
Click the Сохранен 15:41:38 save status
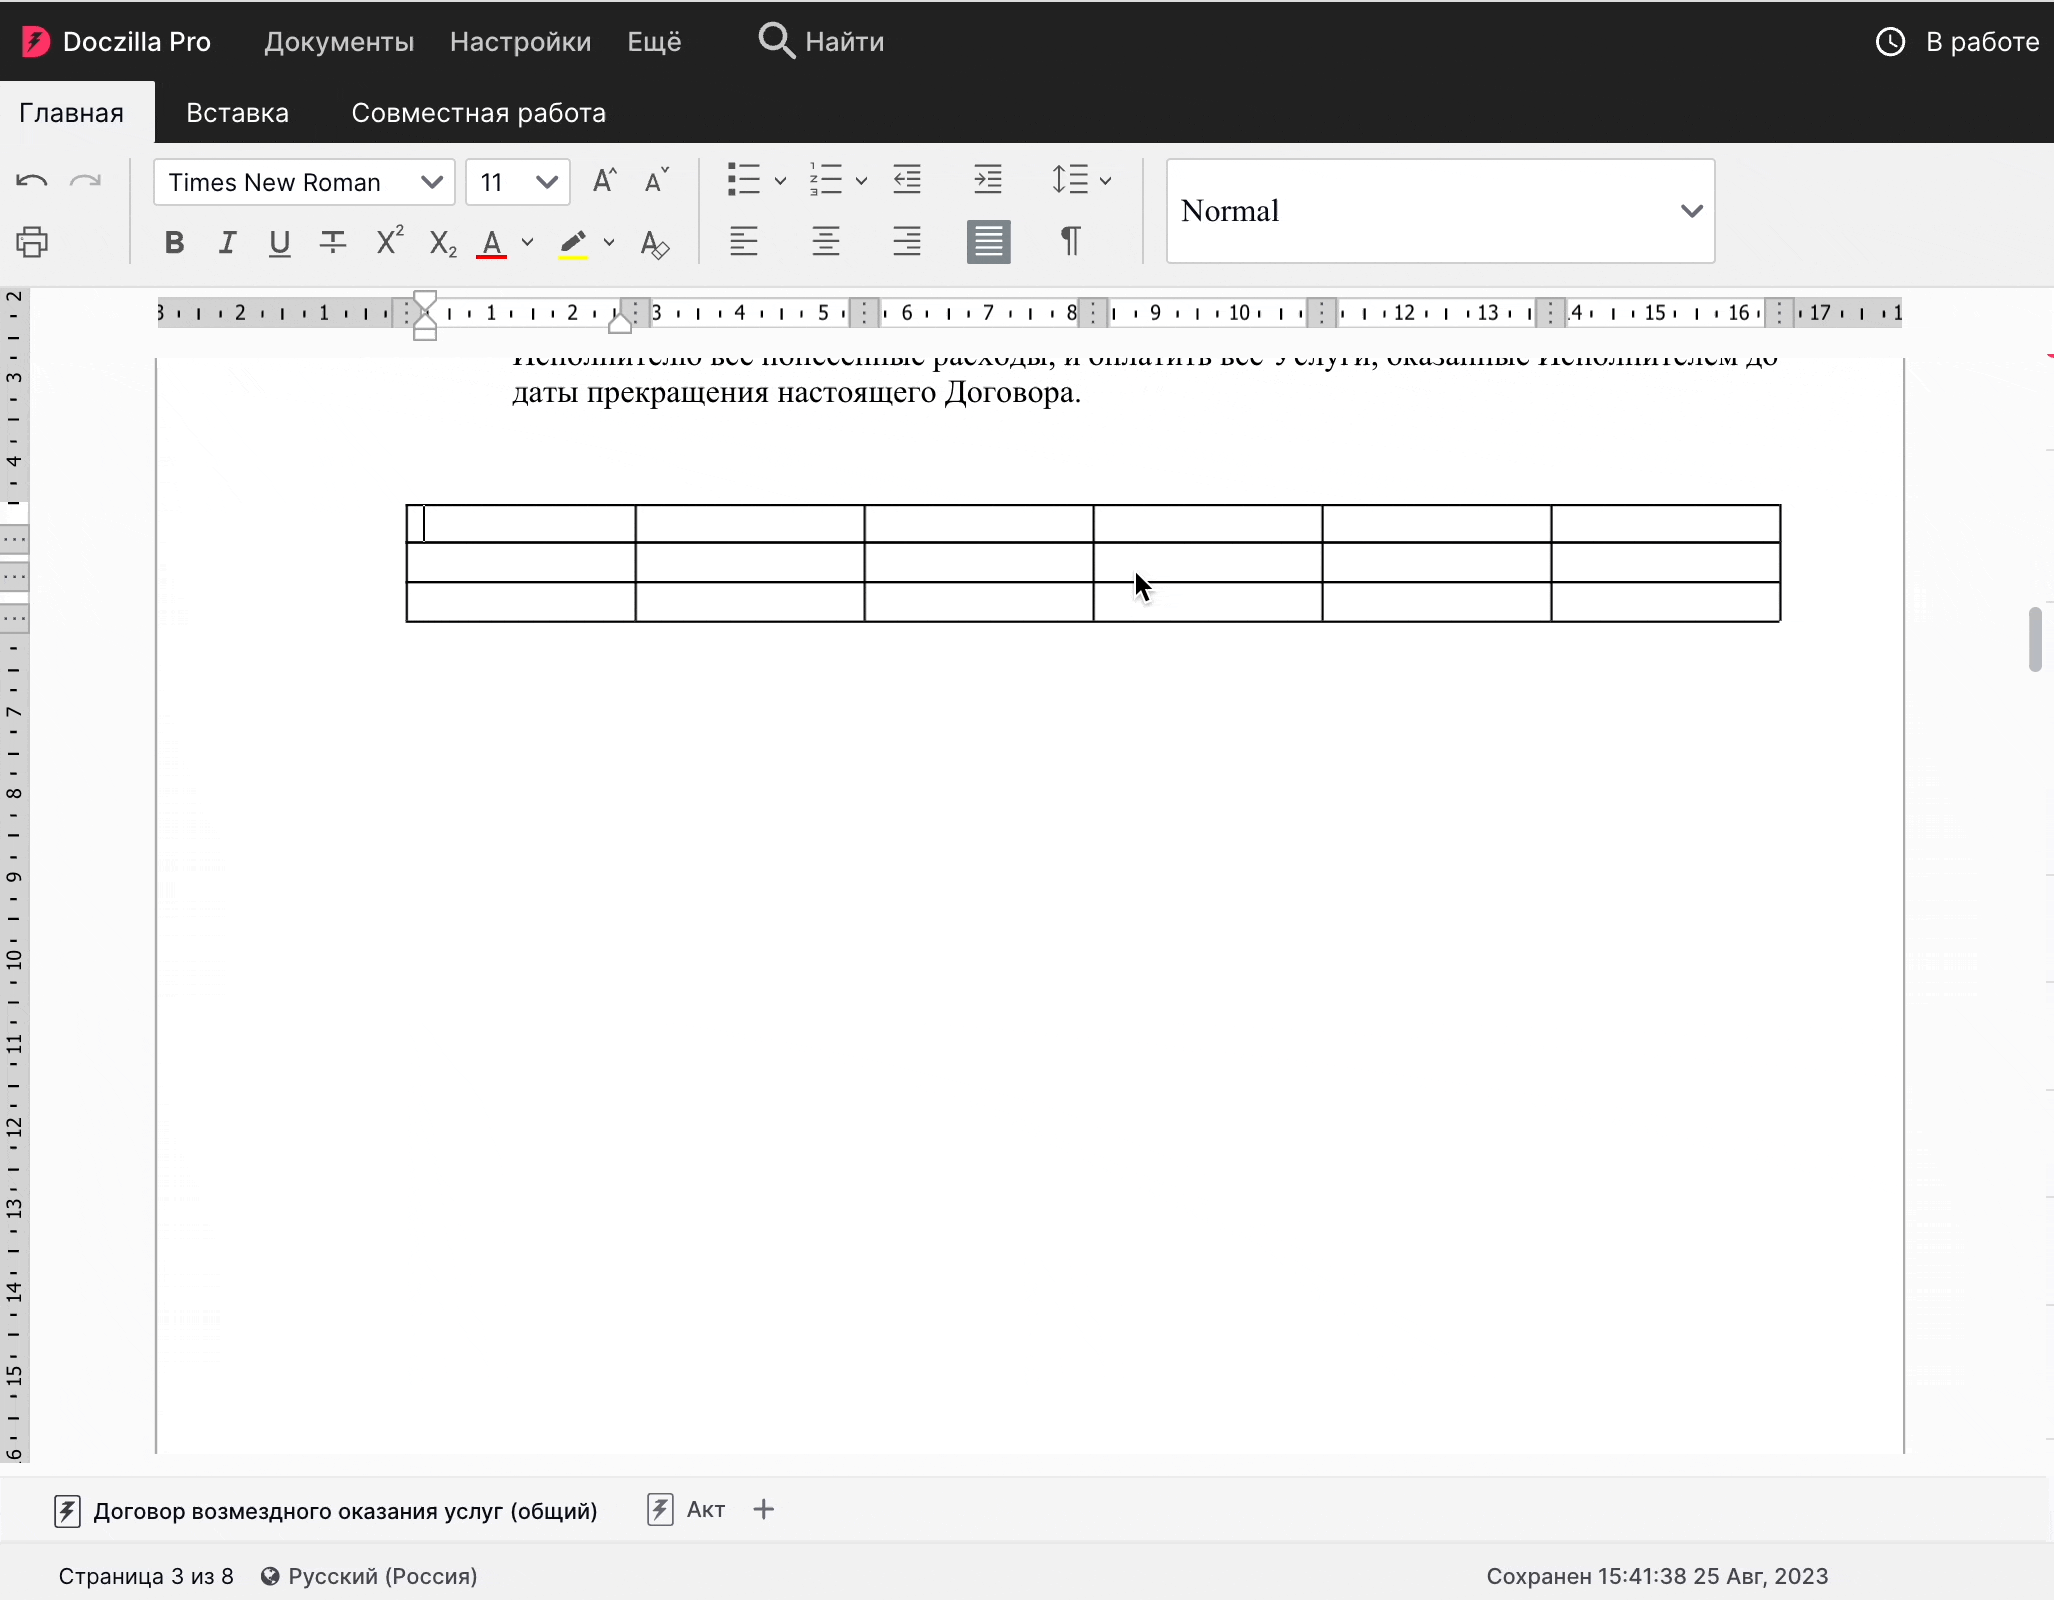point(1657,1576)
